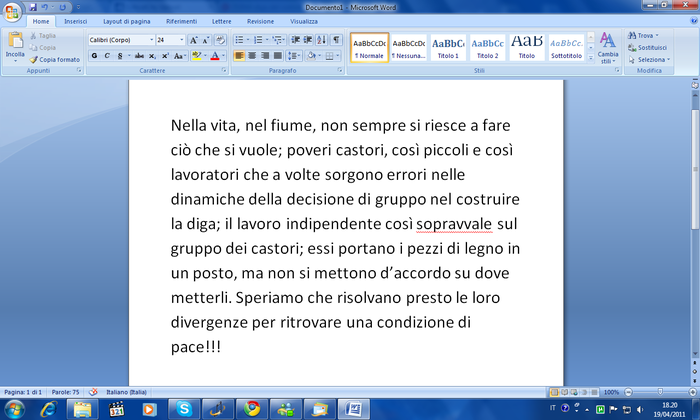700x420 pixels.
Task: Click the sort A-Z icon
Action: [321, 40]
